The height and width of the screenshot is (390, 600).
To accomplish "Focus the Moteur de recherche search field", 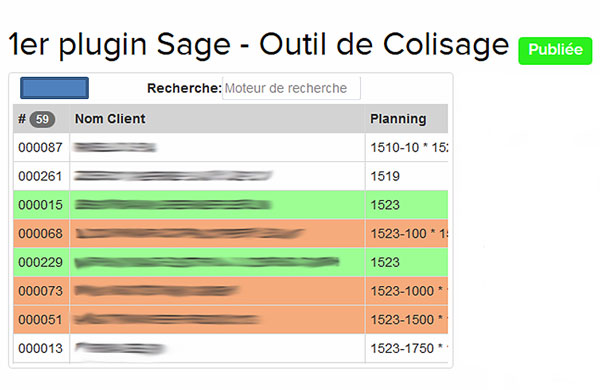I will (x=291, y=88).
